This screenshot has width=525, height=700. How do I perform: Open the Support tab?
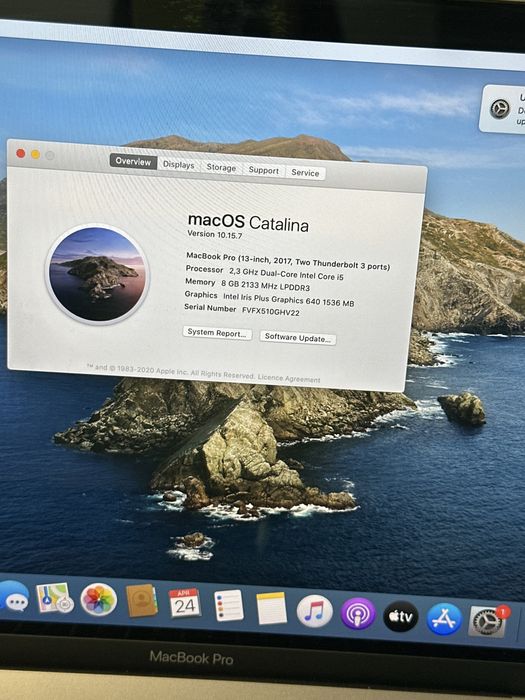pyautogui.click(x=263, y=171)
